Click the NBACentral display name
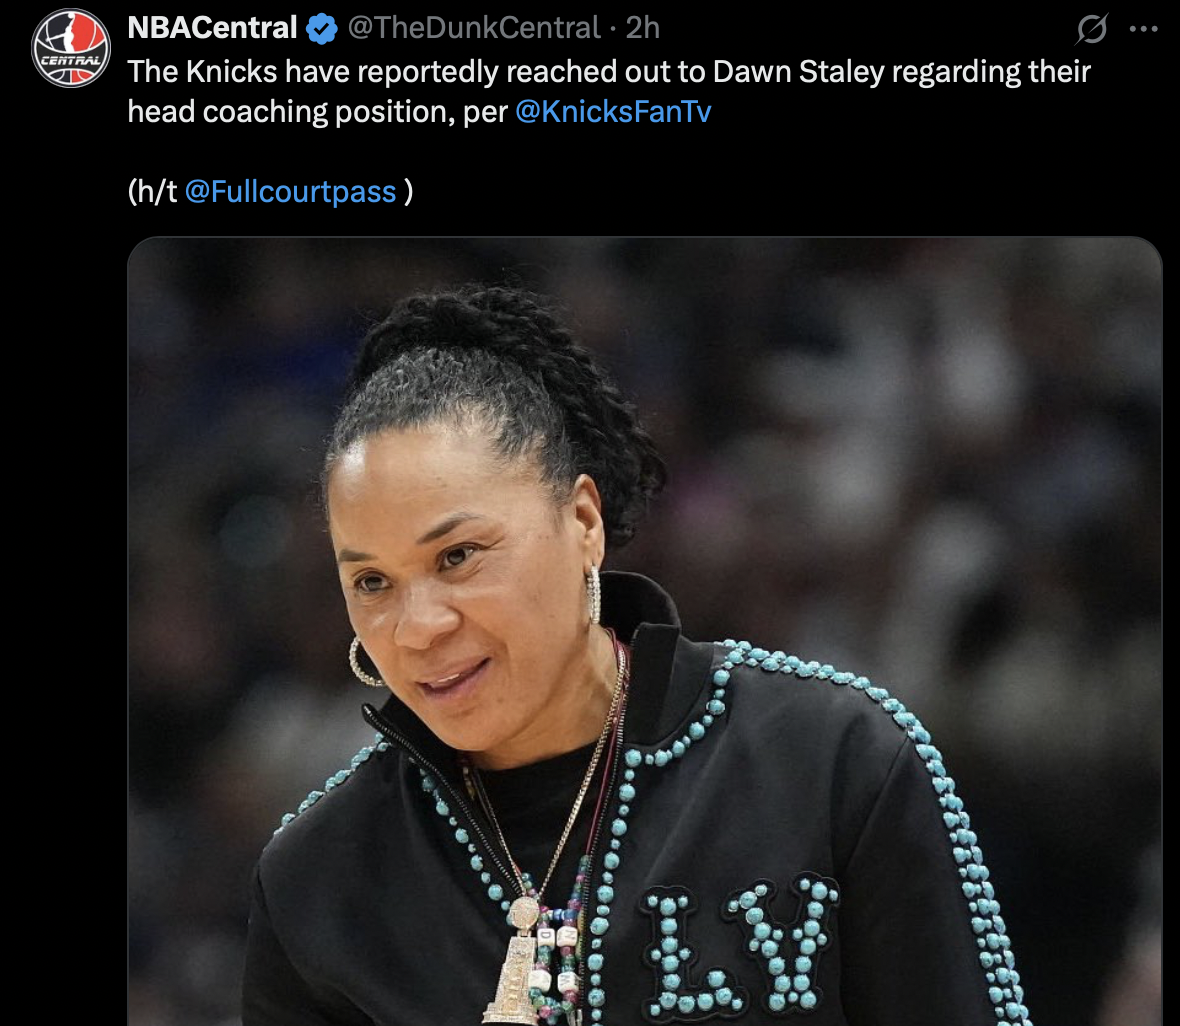 coord(212,28)
